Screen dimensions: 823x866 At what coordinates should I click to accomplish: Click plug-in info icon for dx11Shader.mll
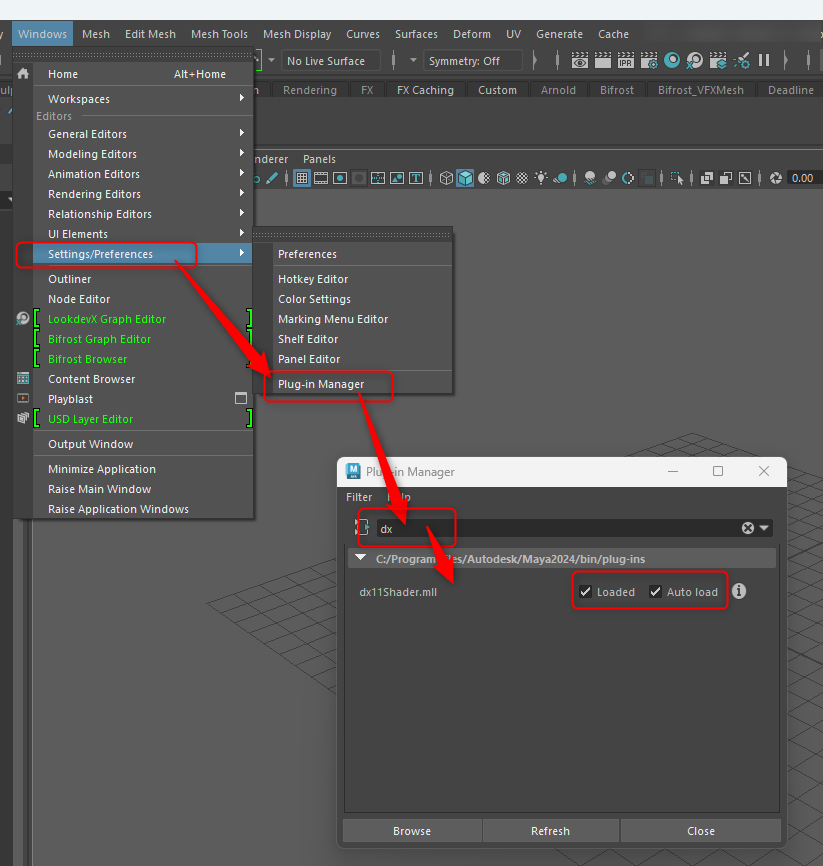(x=739, y=592)
